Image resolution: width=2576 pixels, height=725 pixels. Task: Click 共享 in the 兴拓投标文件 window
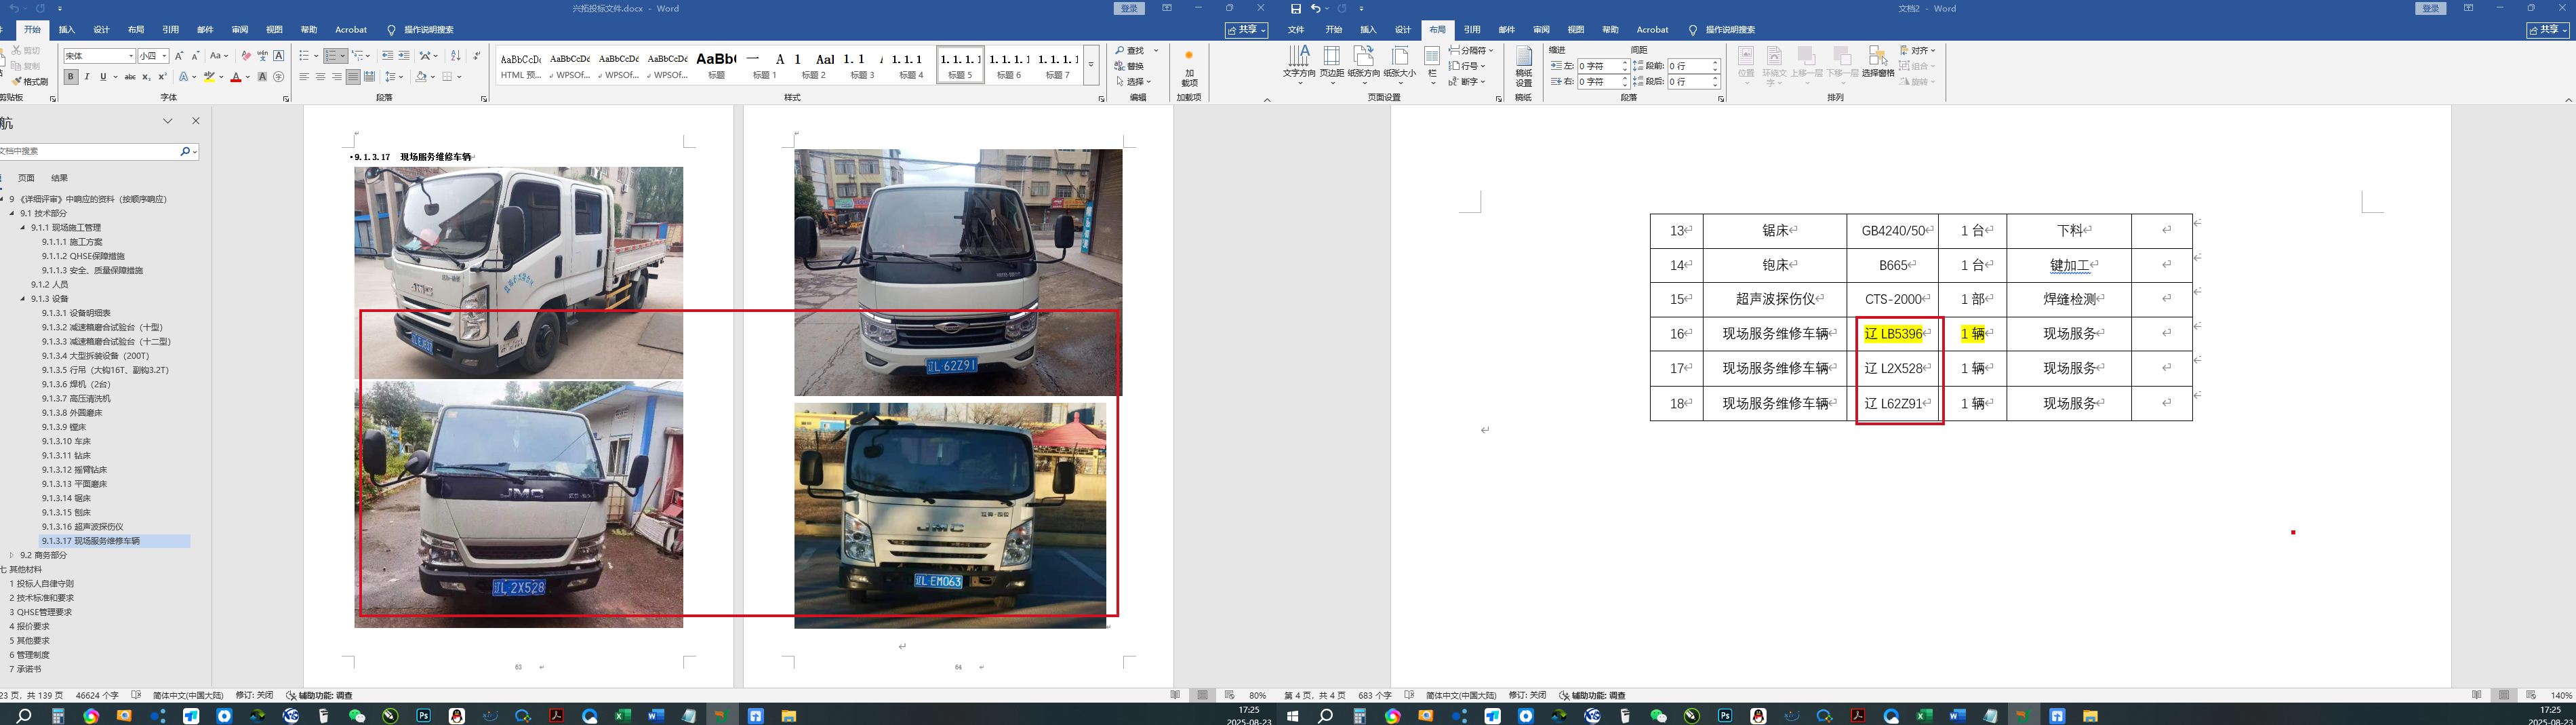click(1247, 30)
